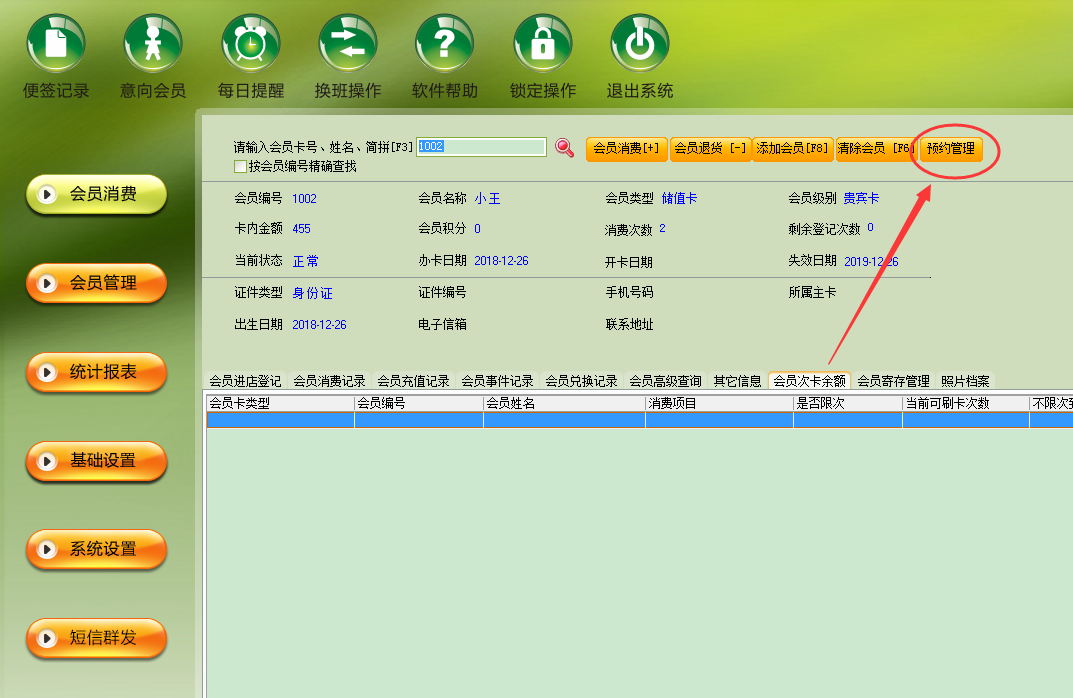The image size is (1073, 698).
Task: Click the 锁定操作 padlock icon
Action: coord(543,43)
